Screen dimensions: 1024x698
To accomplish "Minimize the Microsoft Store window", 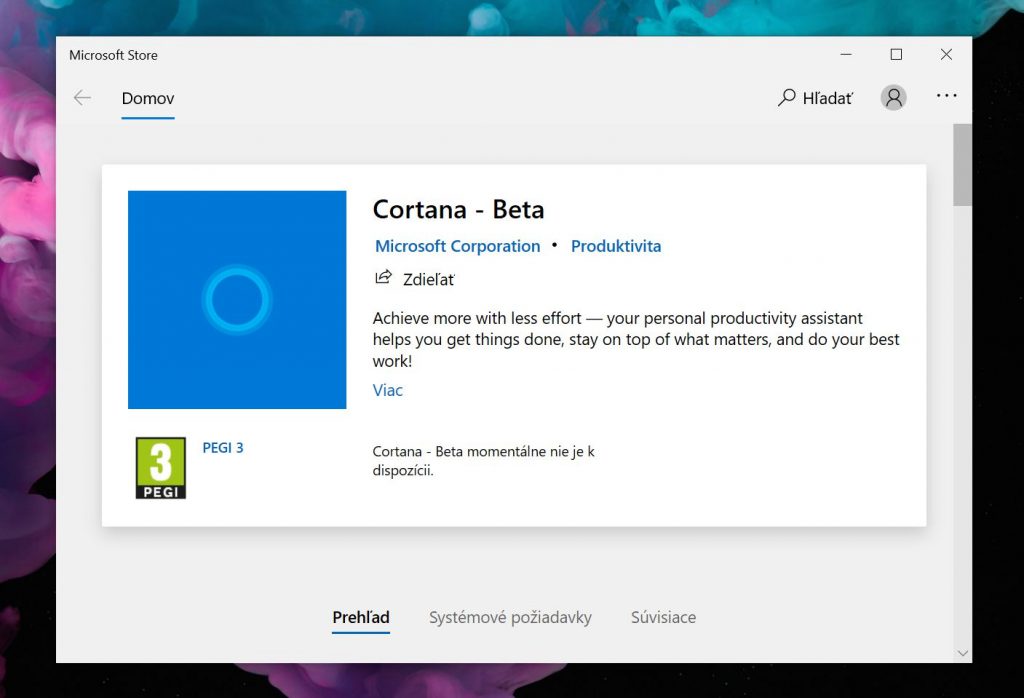I will click(x=846, y=55).
